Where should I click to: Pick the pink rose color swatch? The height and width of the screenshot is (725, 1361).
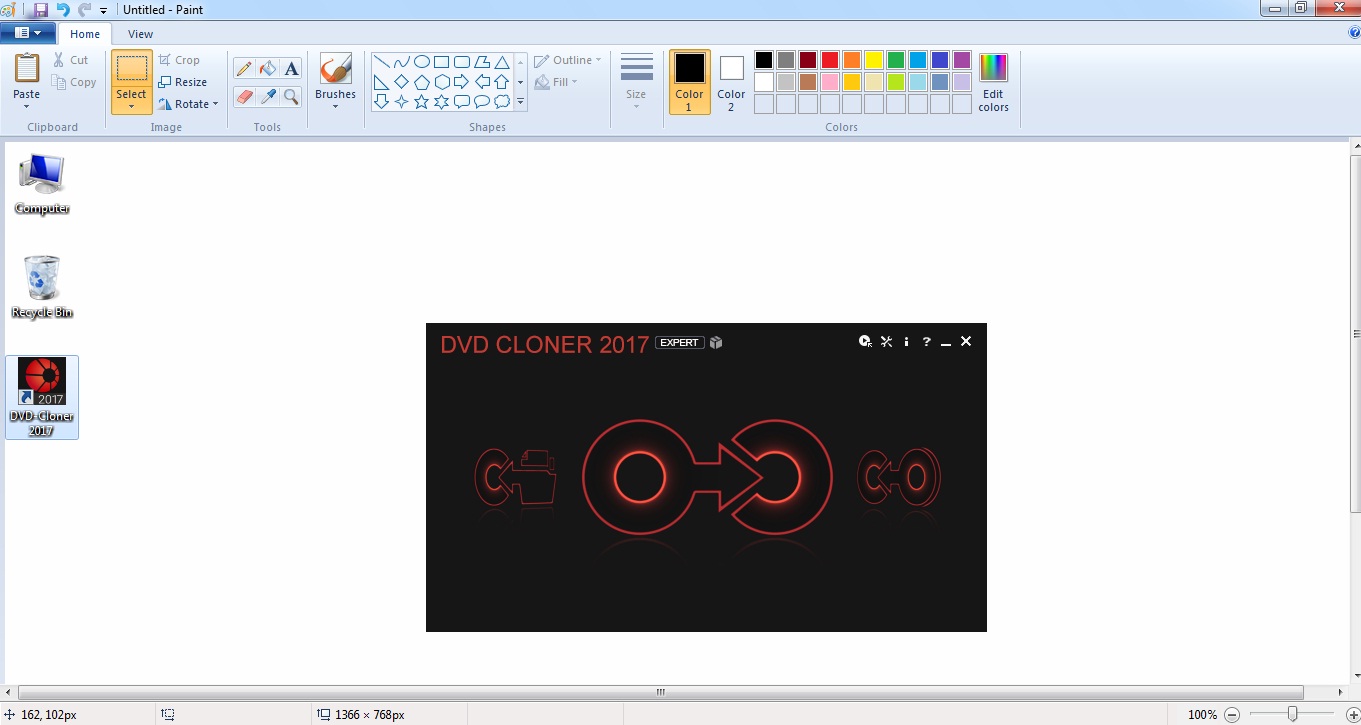click(x=830, y=82)
